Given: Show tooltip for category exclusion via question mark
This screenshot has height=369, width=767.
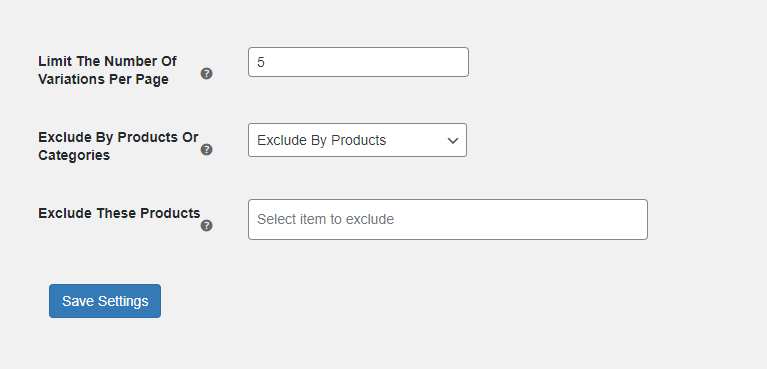Looking at the screenshot, I should (206, 150).
